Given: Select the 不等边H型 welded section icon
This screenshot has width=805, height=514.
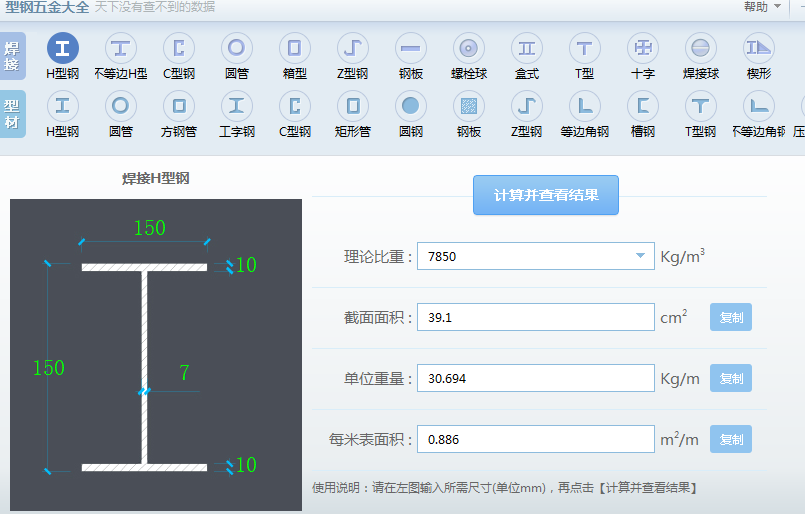Looking at the screenshot, I should coord(121,48).
